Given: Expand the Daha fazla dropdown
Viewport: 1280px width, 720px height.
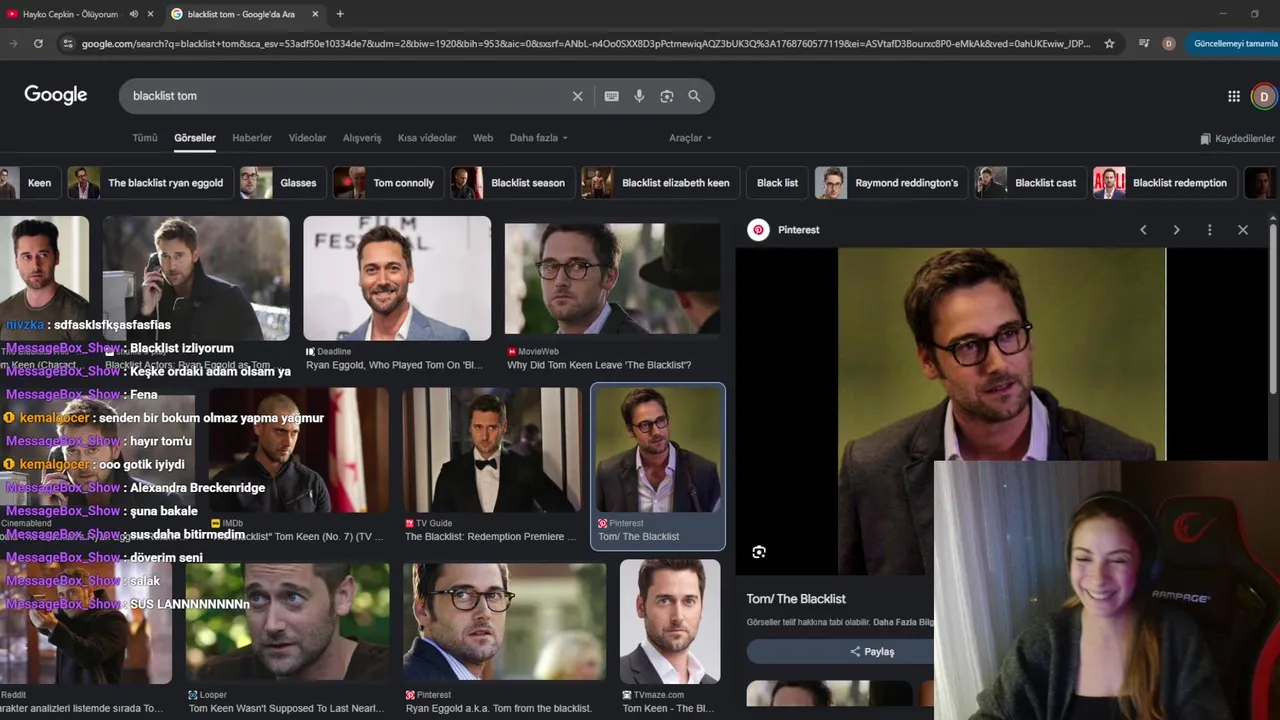Looking at the screenshot, I should pos(538,138).
